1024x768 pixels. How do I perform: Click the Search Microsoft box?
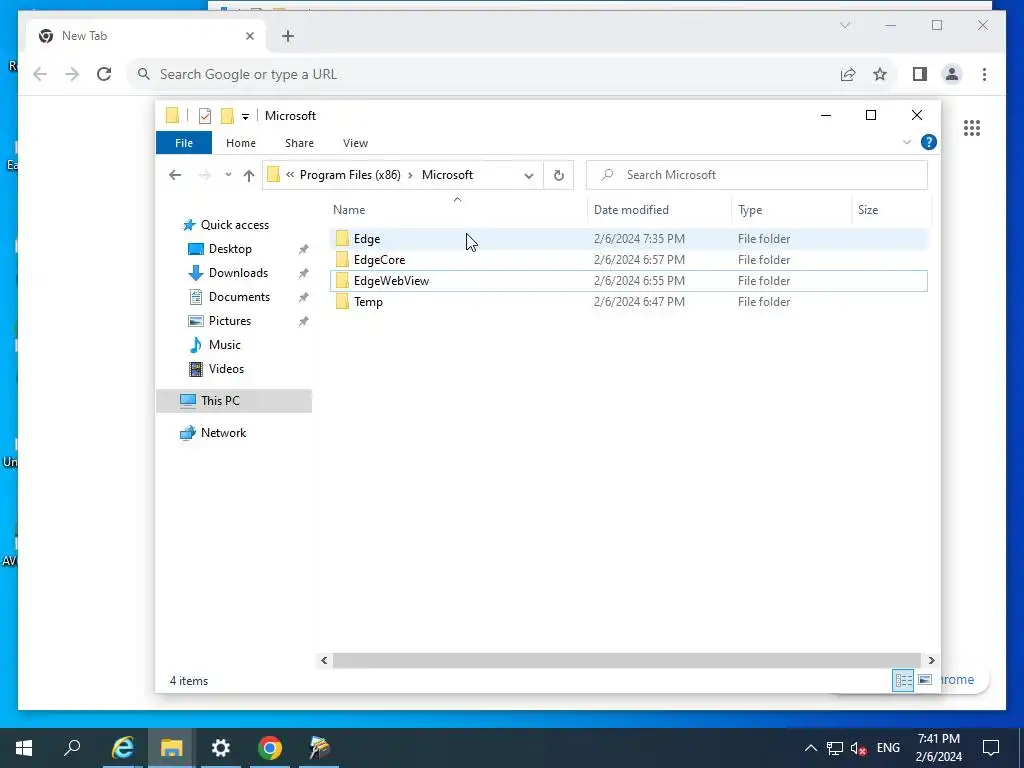[x=756, y=175]
